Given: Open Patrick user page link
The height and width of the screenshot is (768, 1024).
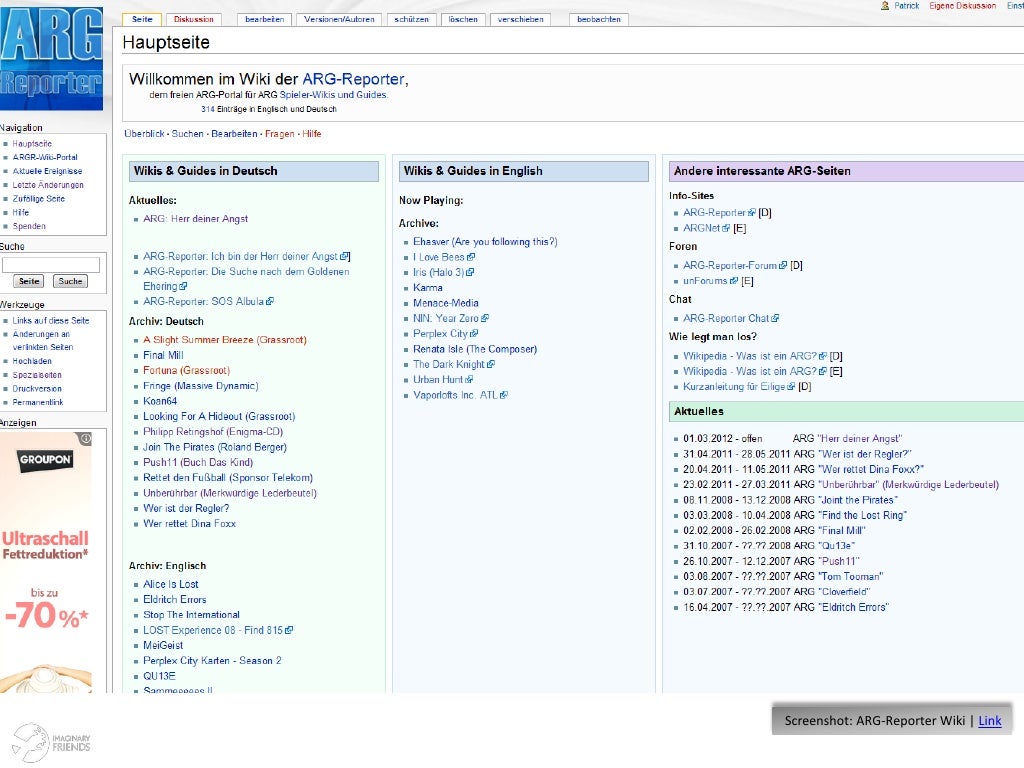Looking at the screenshot, I should [x=906, y=5].
